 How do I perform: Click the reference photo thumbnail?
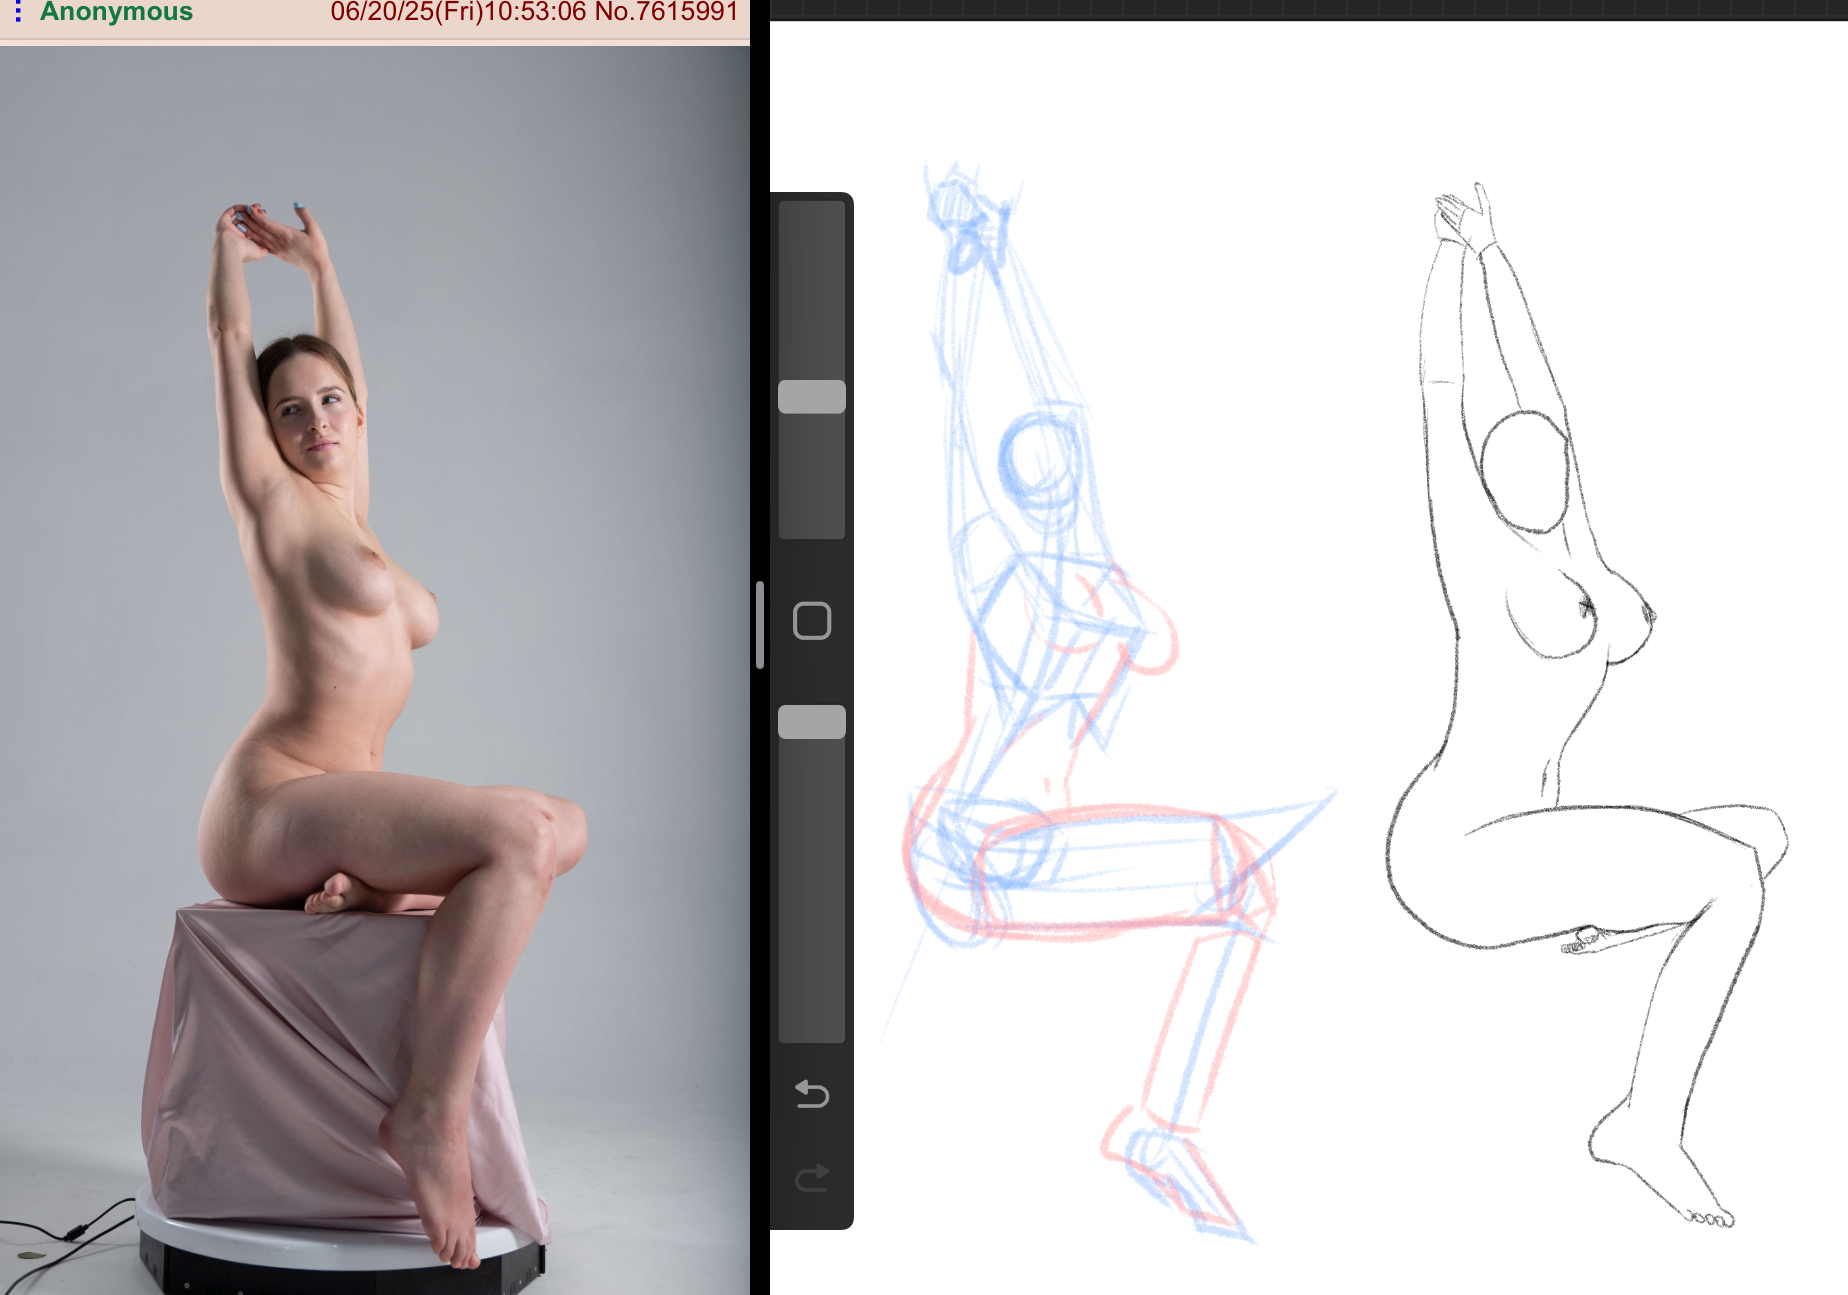[x=375, y=670]
